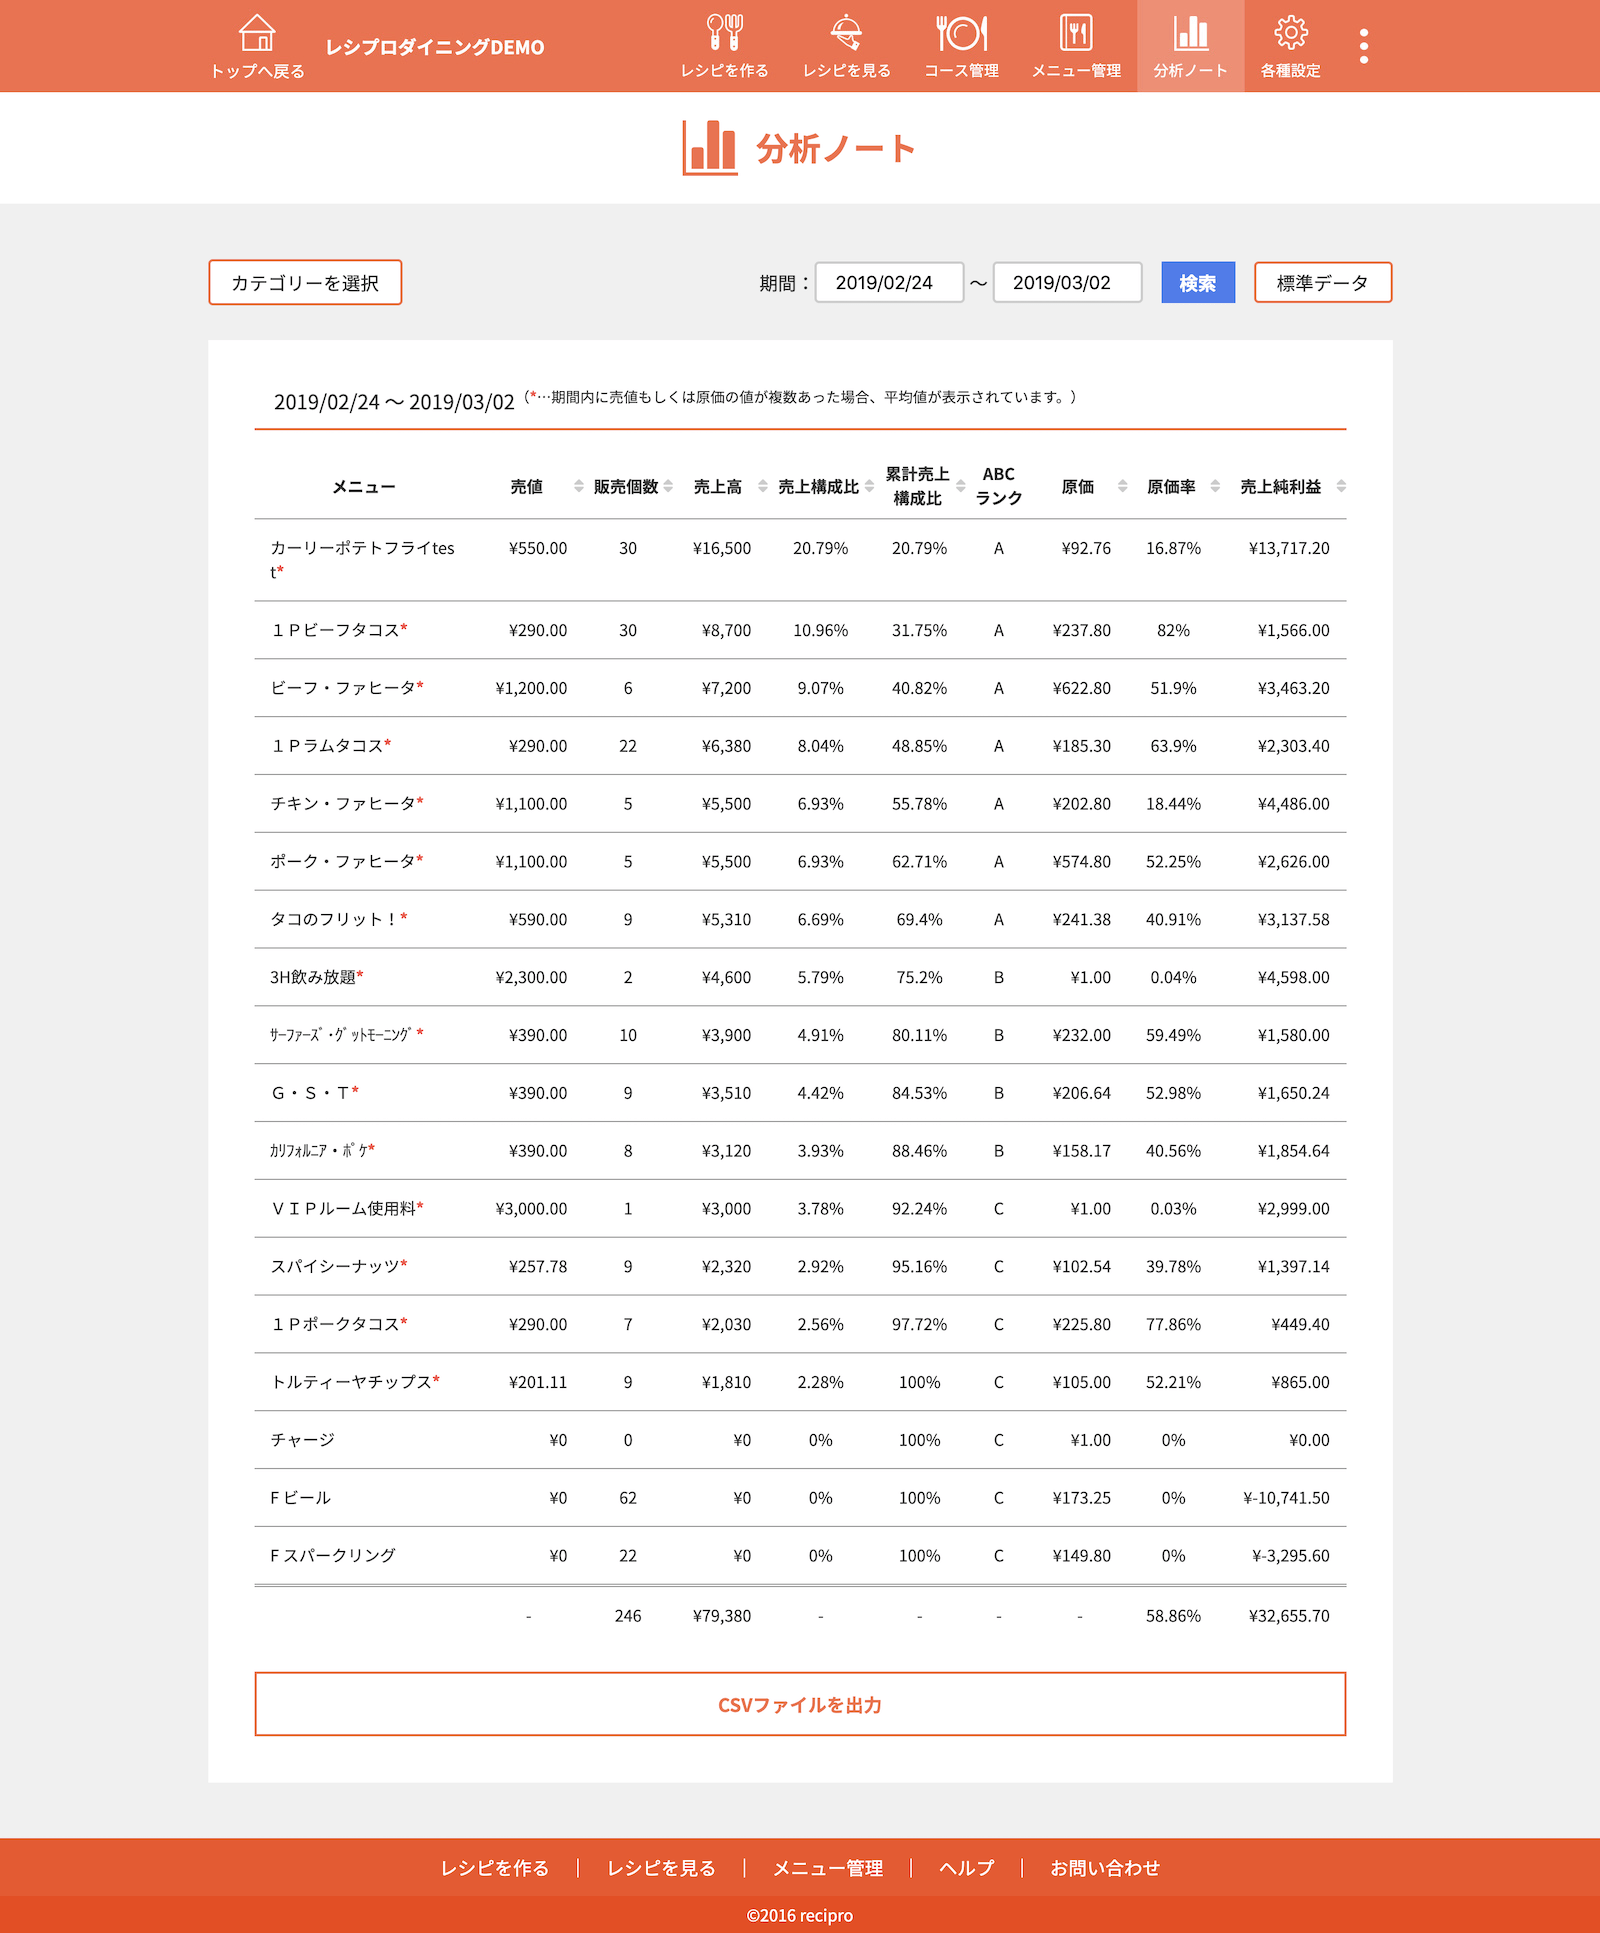Viewport: 1600px width, 1933px height.
Task: Open the レシピを見る serving dish icon
Action: click(x=846, y=33)
